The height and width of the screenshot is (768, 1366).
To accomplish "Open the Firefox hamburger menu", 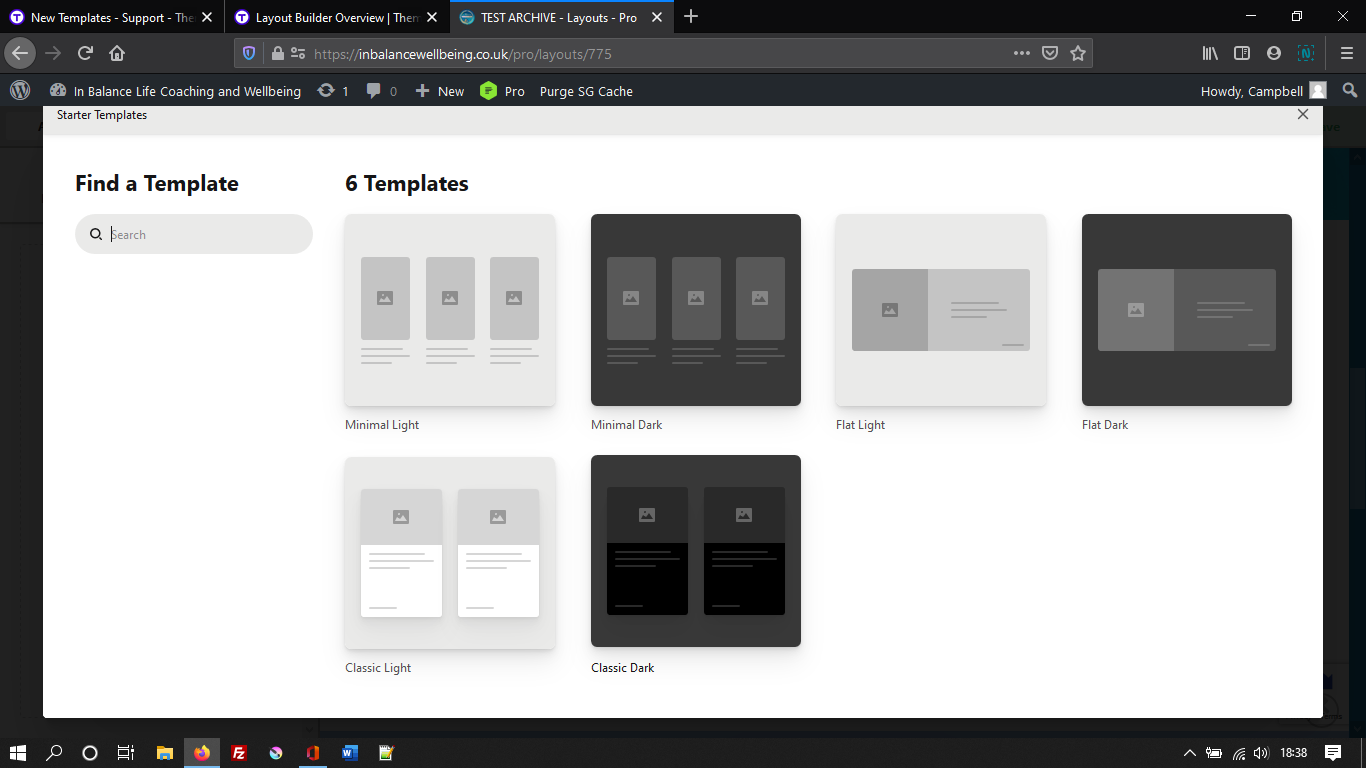I will click(1346, 53).
